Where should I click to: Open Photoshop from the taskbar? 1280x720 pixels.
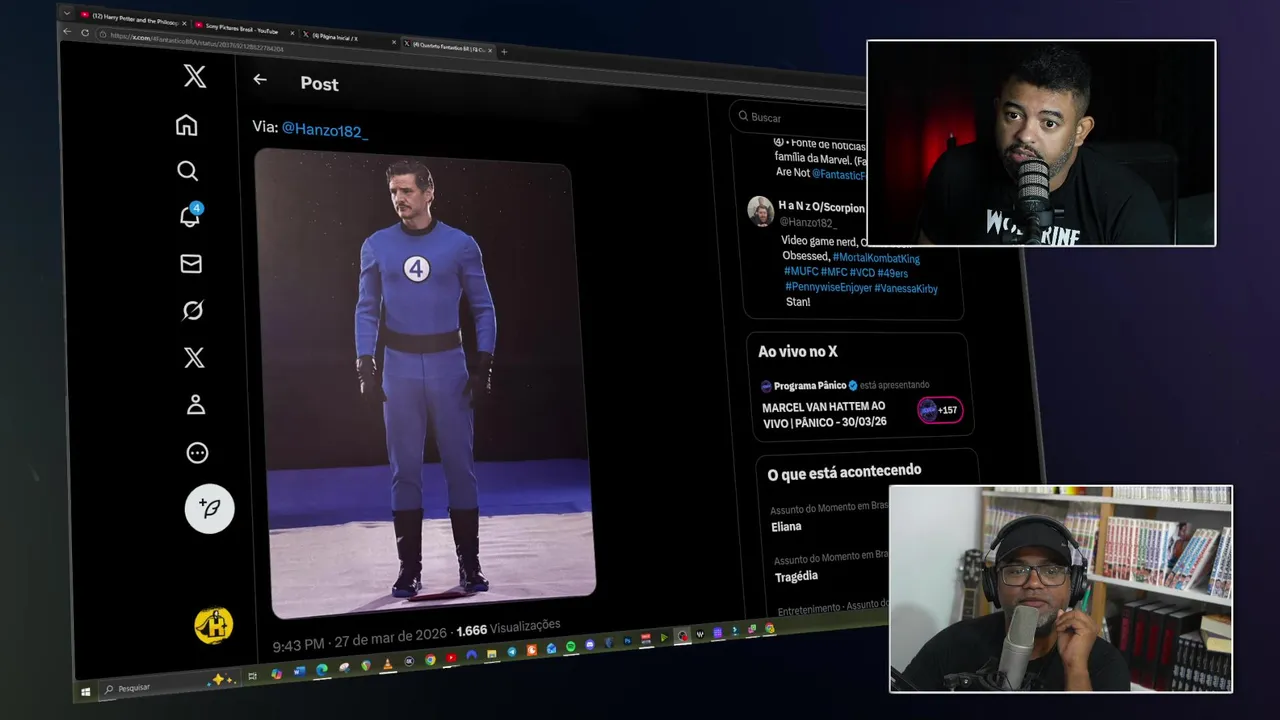(x=628, y=640)
